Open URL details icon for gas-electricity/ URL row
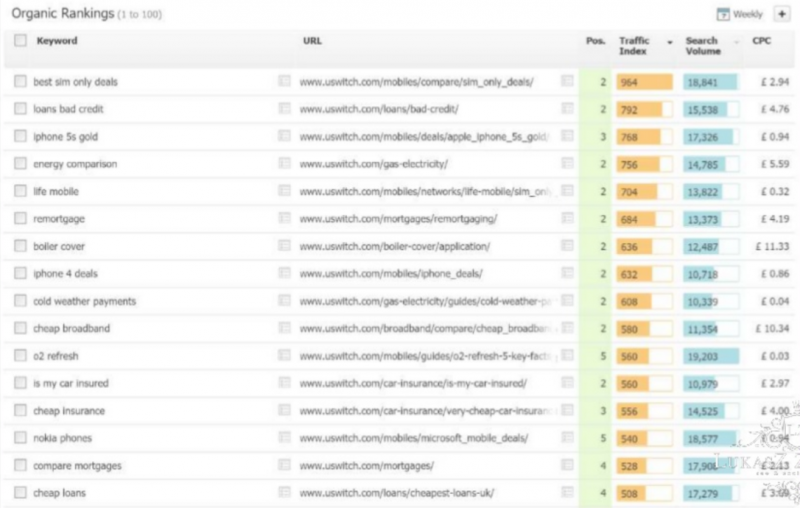800x508 pixels. point(567,163)
